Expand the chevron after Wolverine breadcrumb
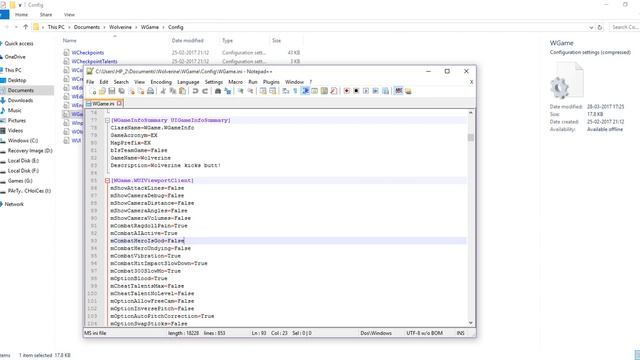 click(x=136, y=27)
